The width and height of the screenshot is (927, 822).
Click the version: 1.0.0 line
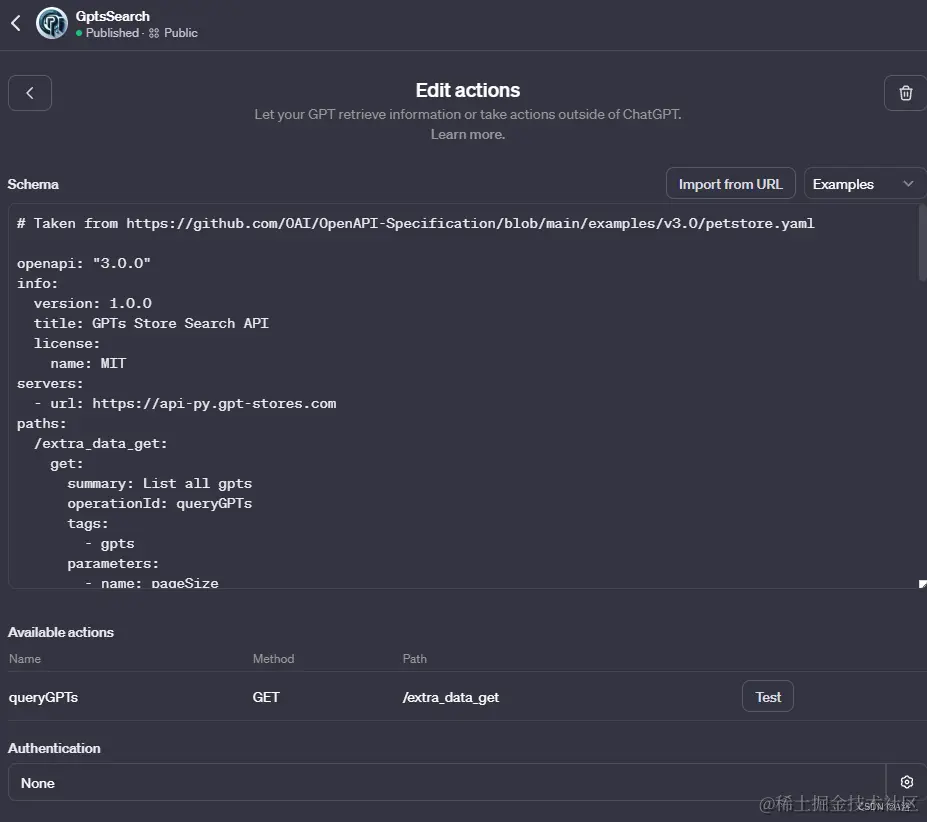[x=93, y=303]
